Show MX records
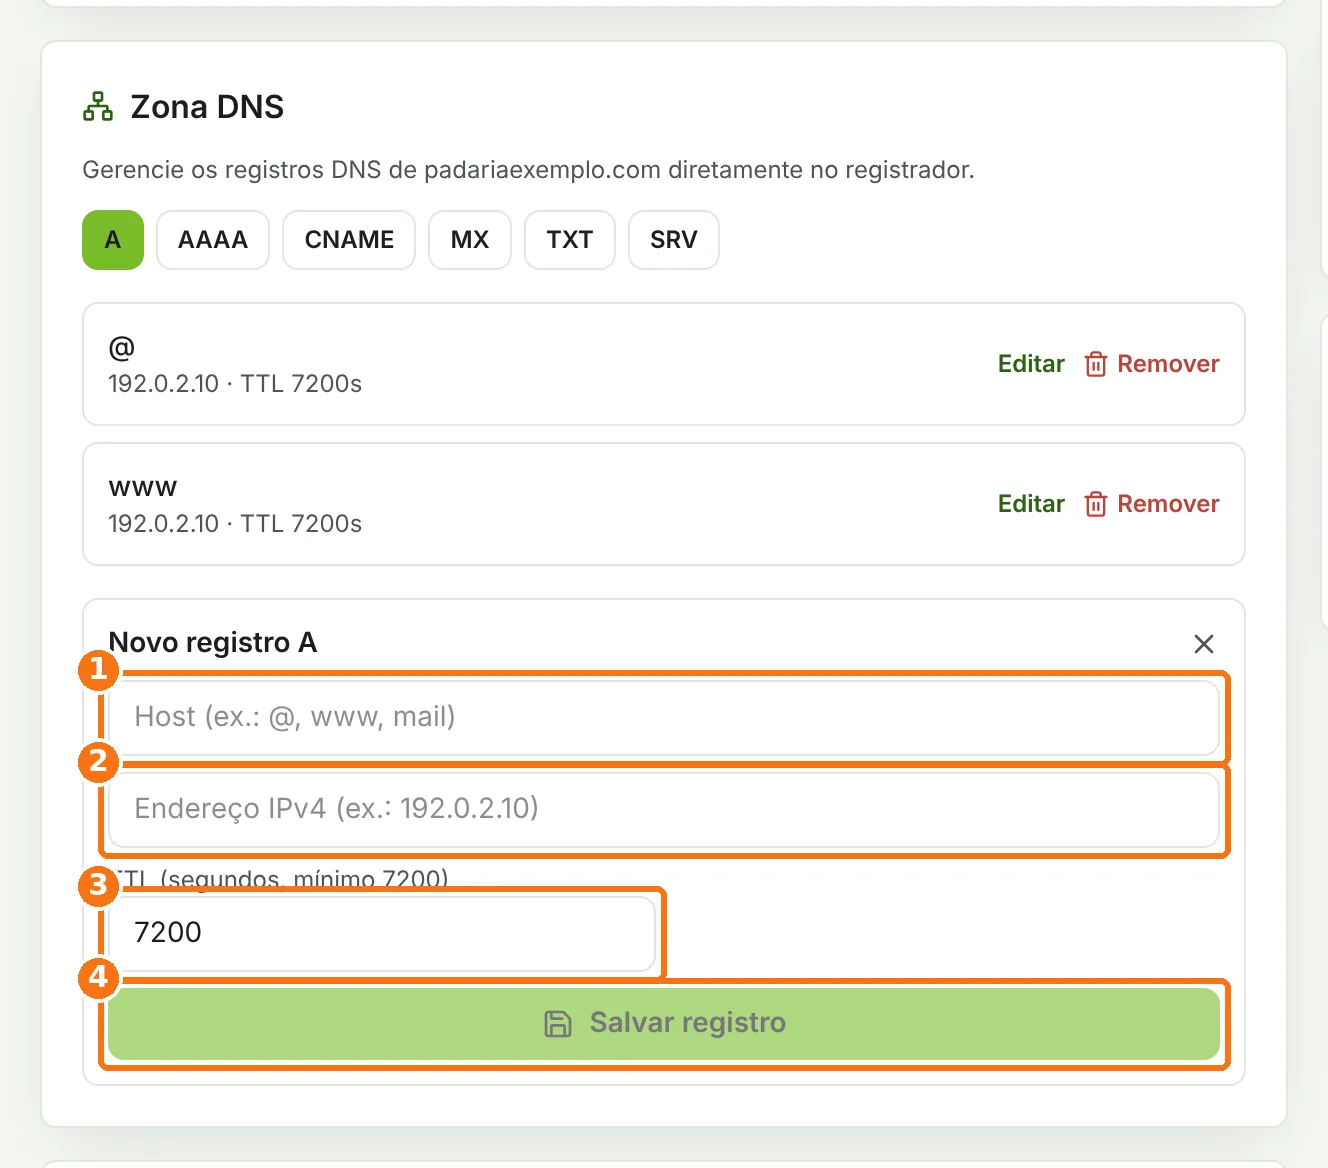 point(470,240)
